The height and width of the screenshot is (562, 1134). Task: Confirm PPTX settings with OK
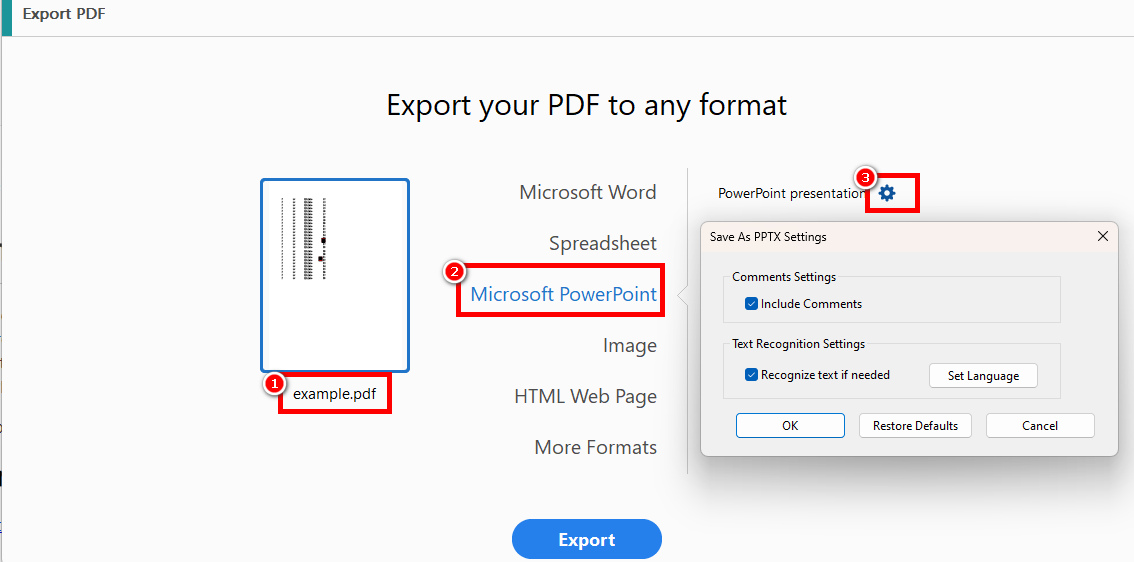click(x=790, y=426)
